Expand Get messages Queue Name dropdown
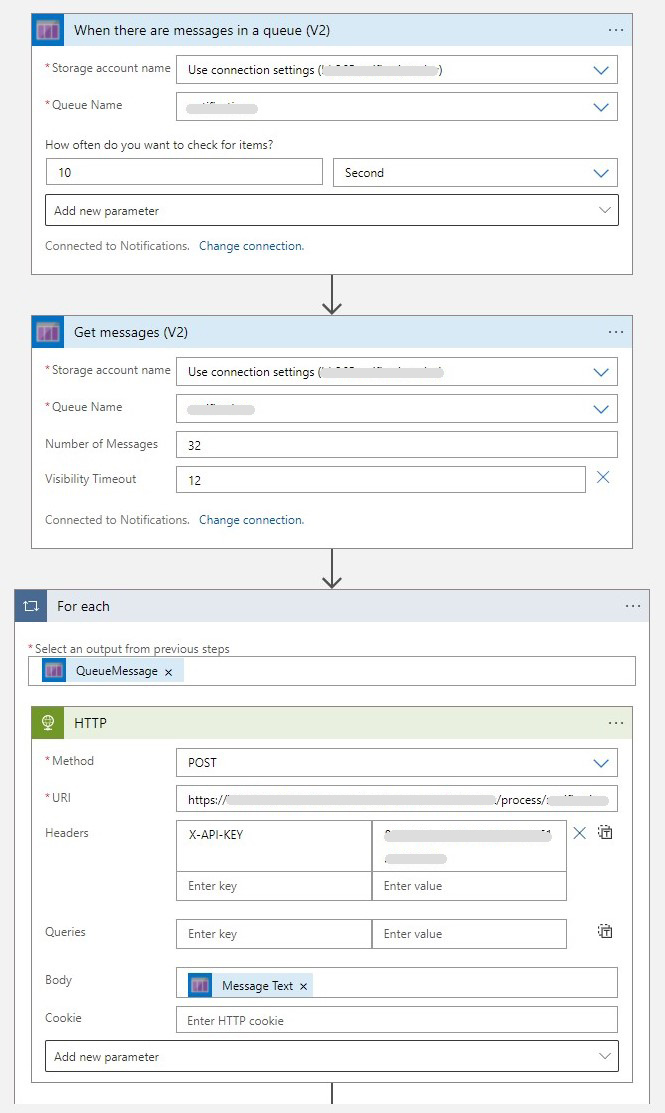 [601, 409]
